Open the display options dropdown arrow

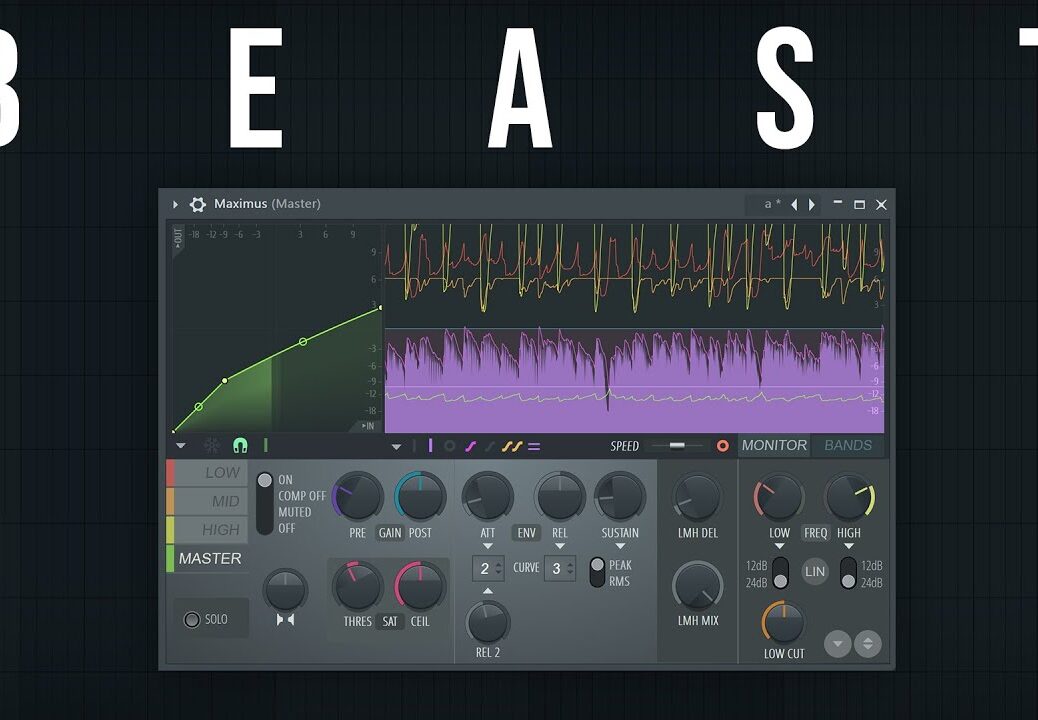(397, 447)
